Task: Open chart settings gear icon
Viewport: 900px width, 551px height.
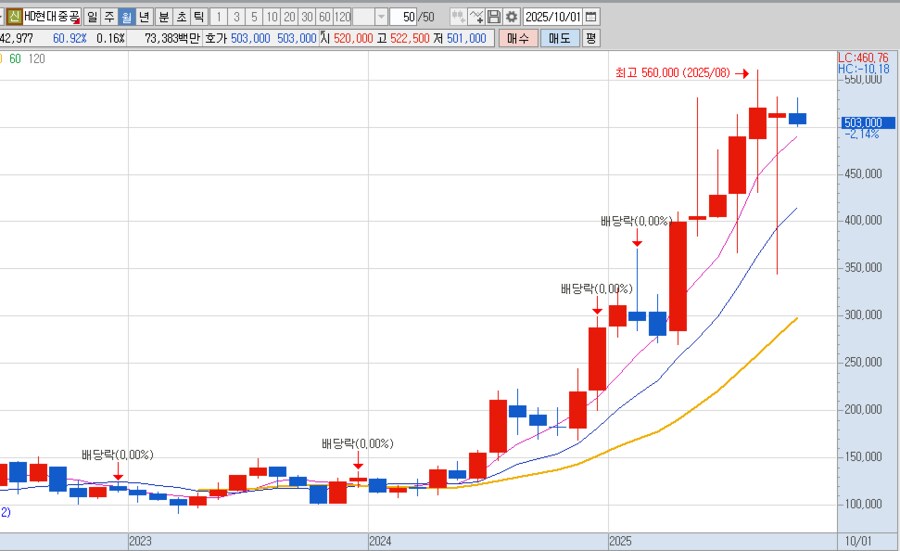Action: click(x=511, y=17)
